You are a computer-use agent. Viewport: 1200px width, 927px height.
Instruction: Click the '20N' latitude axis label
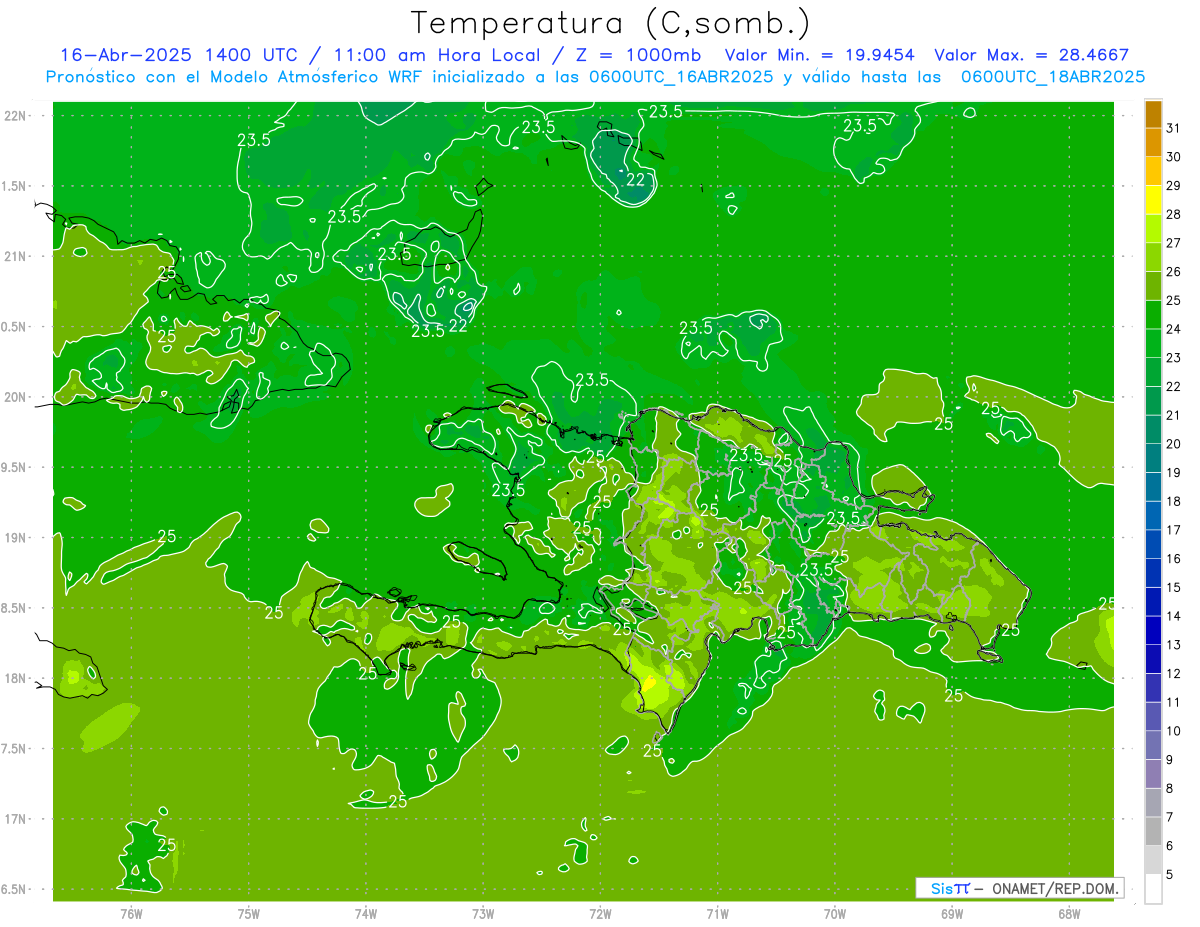(13, 397)
